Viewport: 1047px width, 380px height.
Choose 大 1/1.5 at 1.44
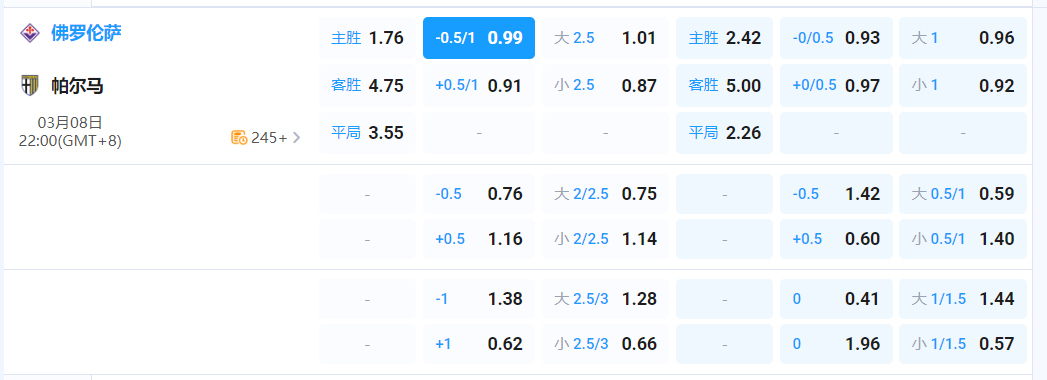[963, 299]
